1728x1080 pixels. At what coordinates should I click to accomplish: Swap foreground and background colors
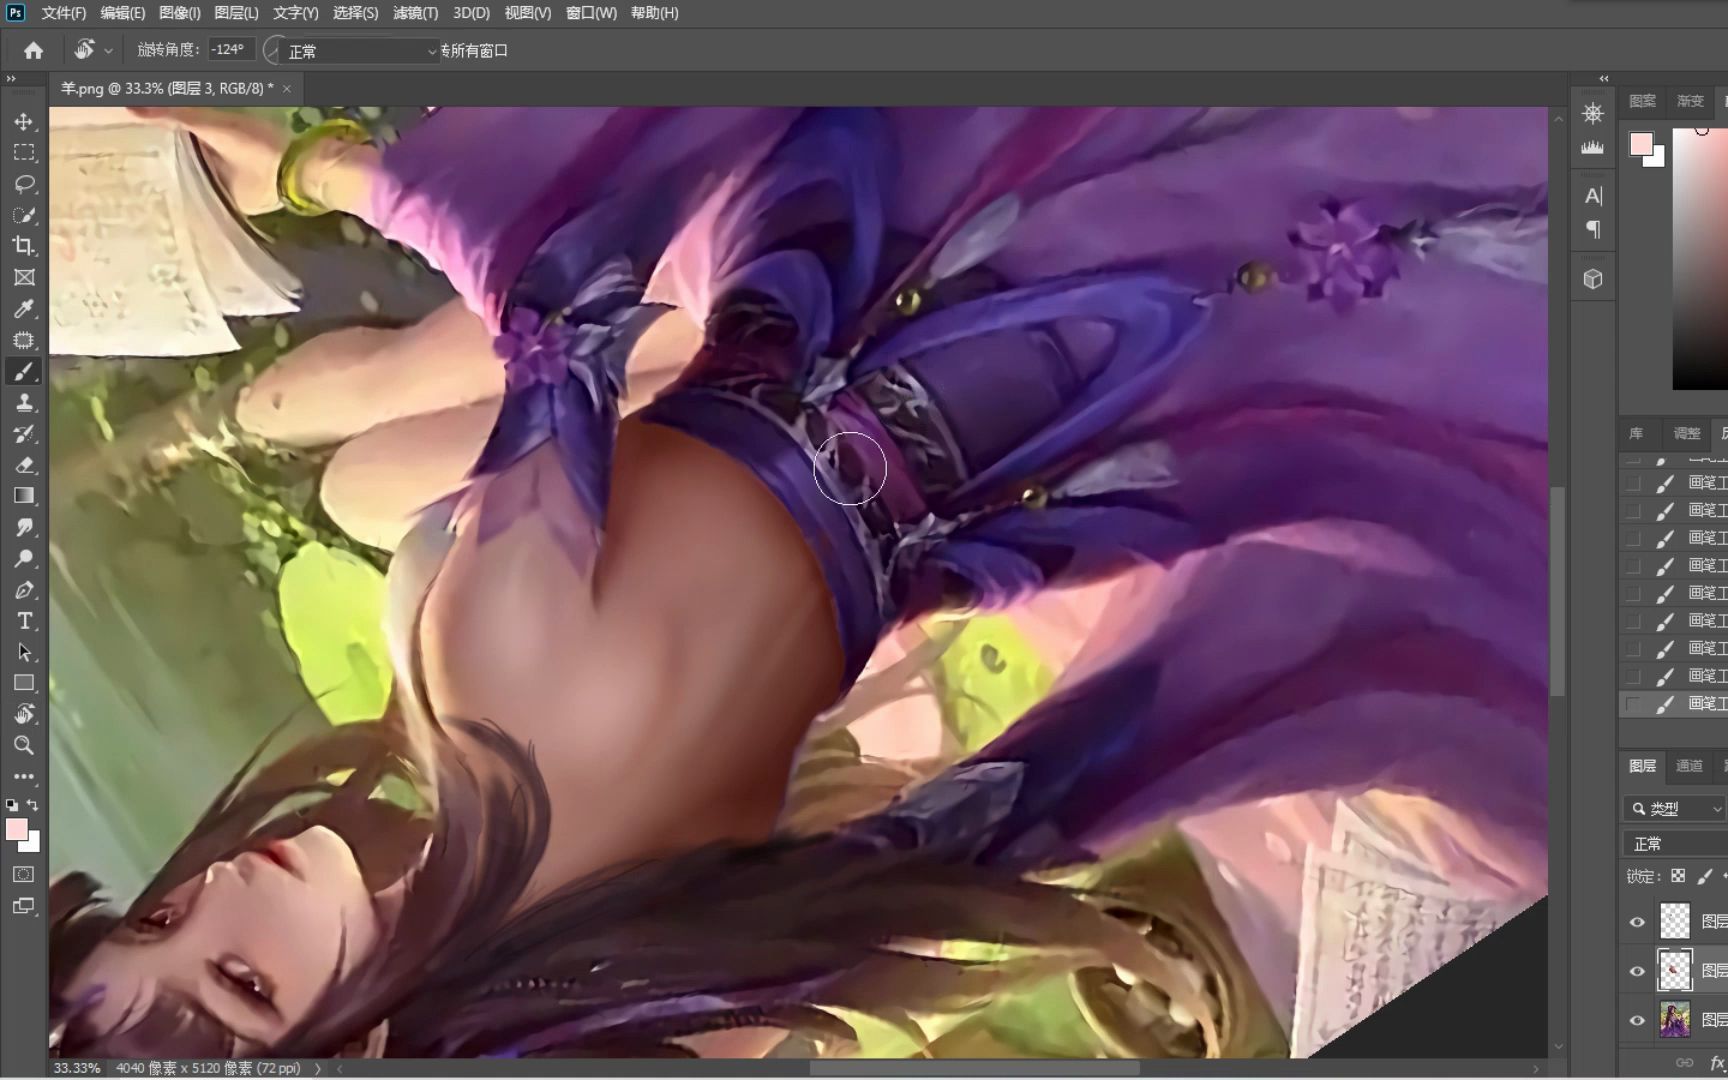tap(33, 804)
